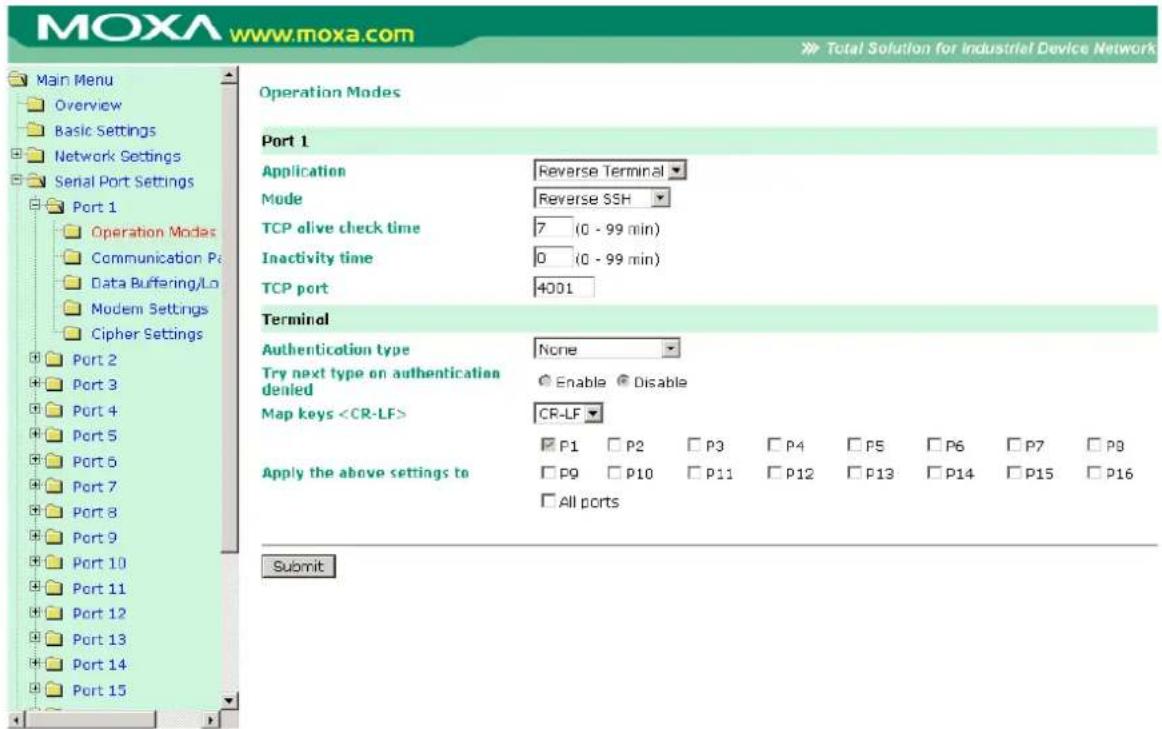This screenshot has width=1162, height=729.
Task: Select the Enable radio button
Action: (545, 381)
